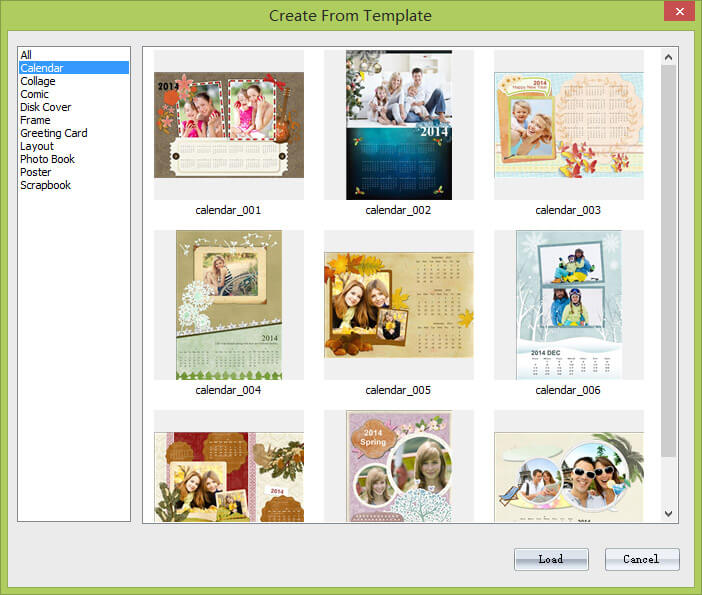The height and width of the screenshot is (595, 702).
Task: Cancel the template dialog
Action: point(642,559)
